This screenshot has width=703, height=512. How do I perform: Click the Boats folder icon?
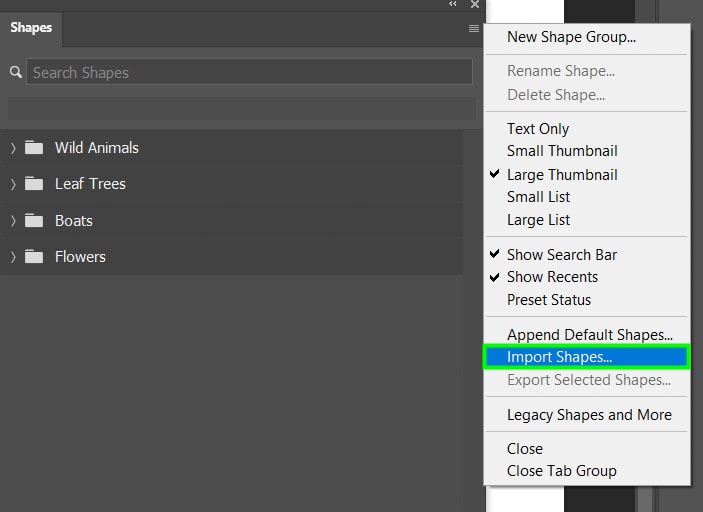click(x=34, y=221)
